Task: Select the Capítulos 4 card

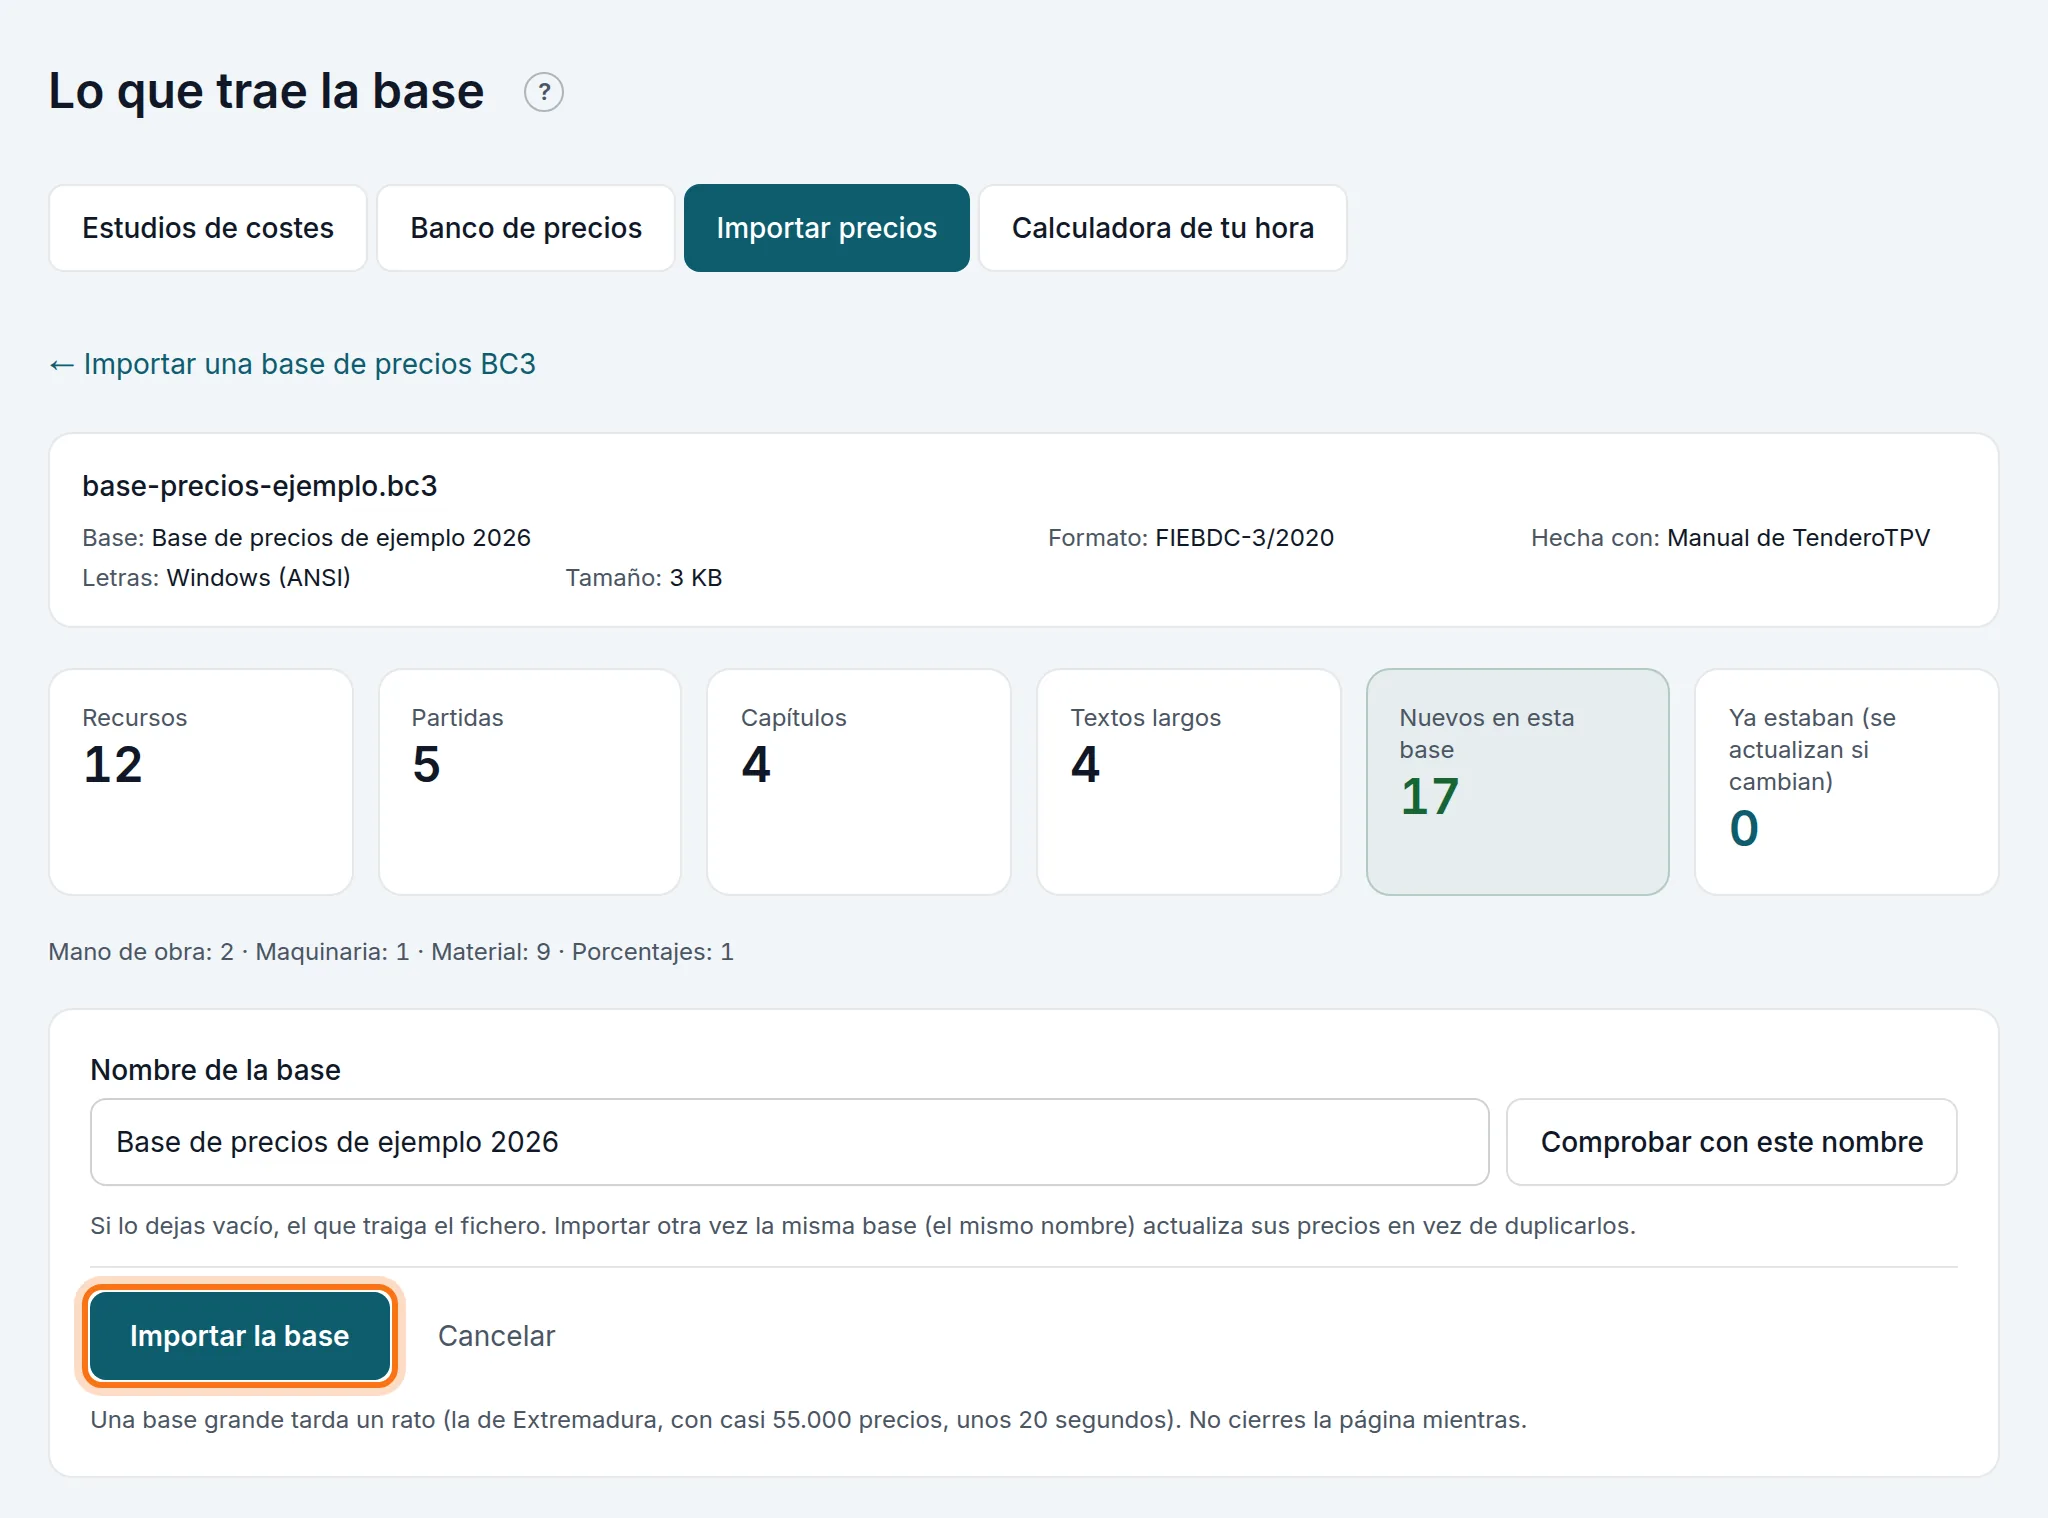Action: click(x=859, y=782)
